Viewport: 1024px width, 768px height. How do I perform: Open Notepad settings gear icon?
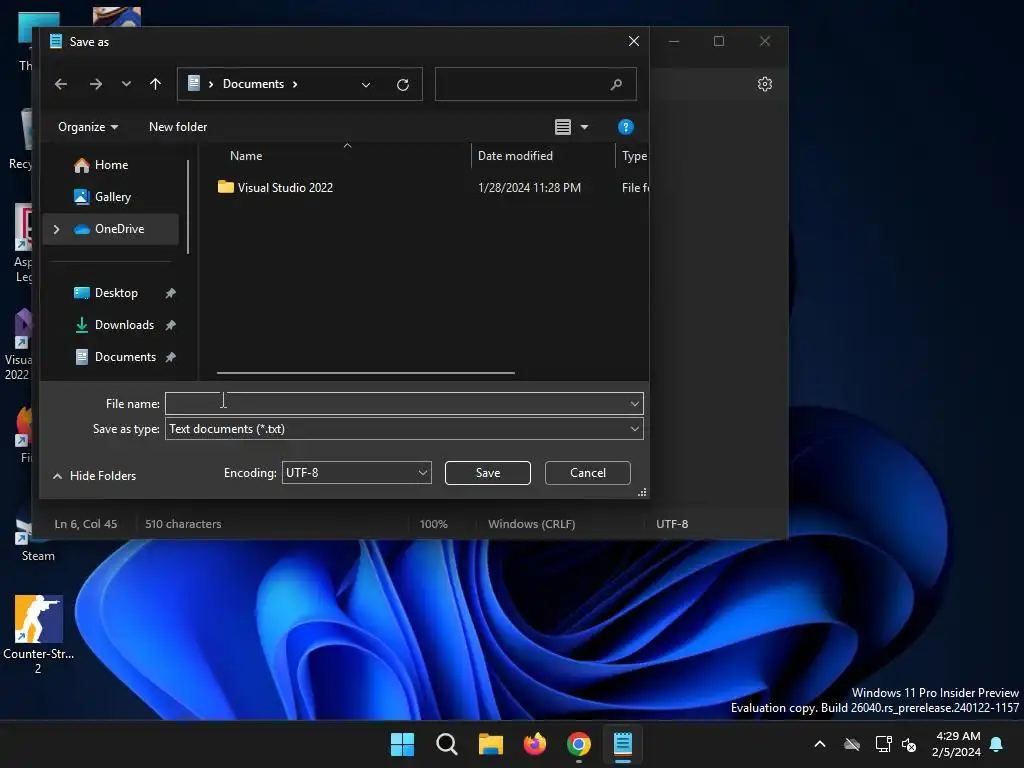click(765, 84)
